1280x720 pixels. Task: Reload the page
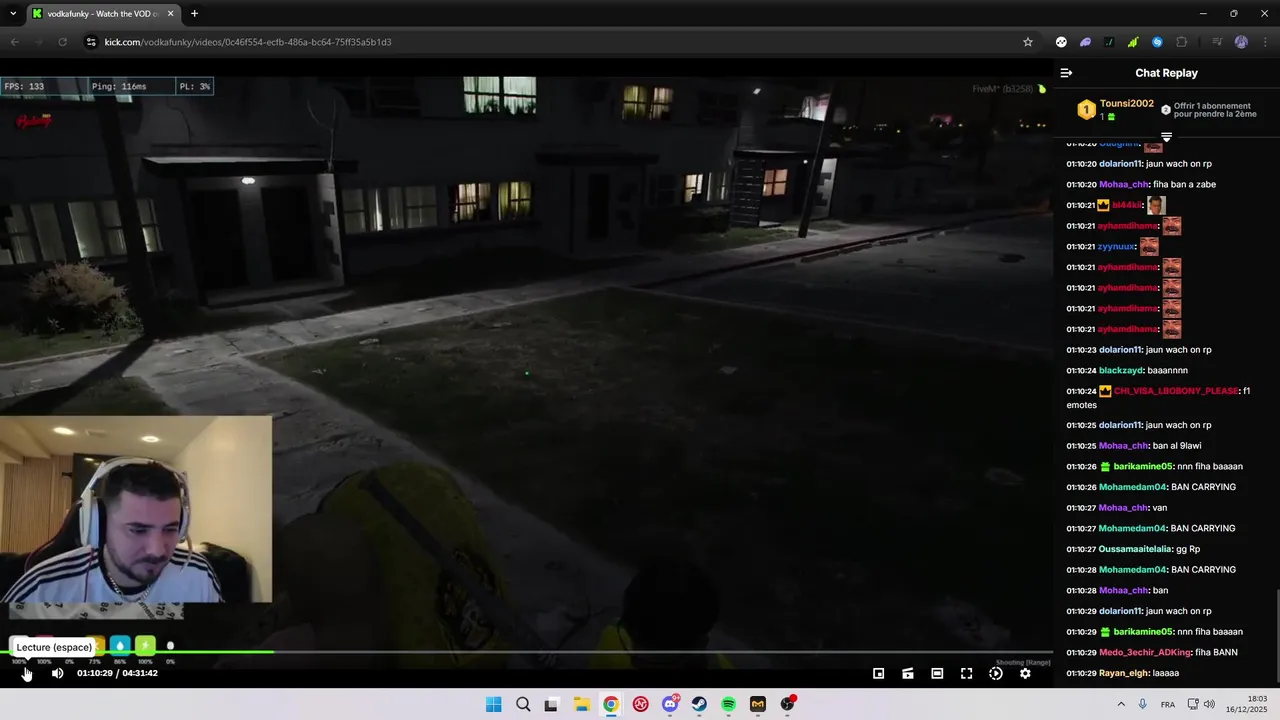click(62, 42)
